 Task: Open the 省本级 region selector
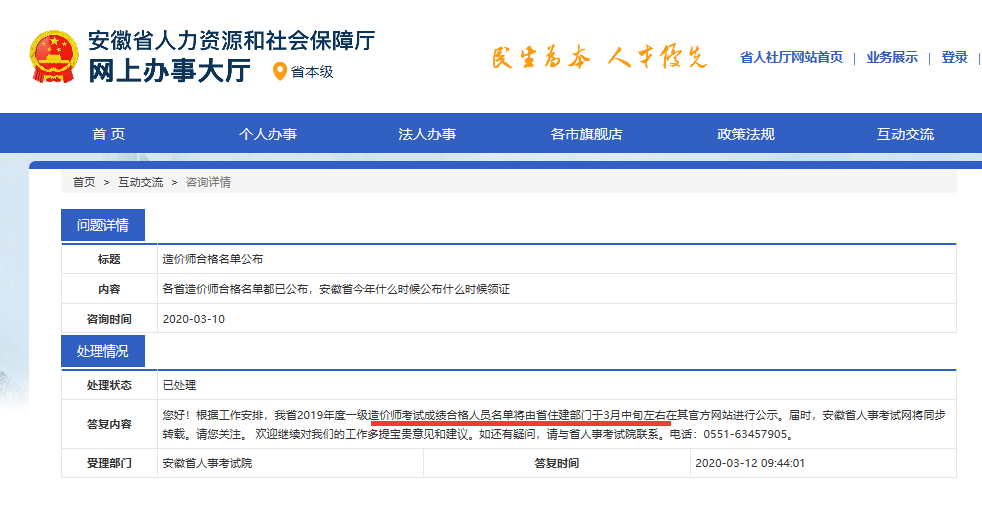(311, 72)
